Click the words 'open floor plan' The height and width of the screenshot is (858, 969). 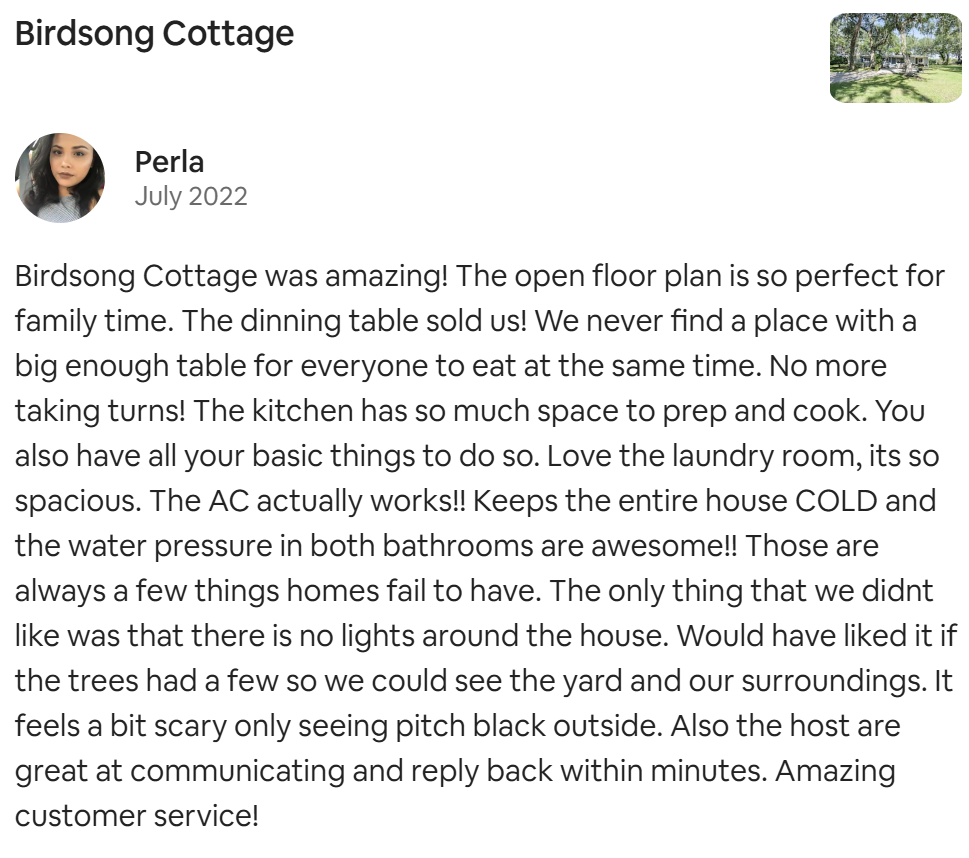[619, 276]
